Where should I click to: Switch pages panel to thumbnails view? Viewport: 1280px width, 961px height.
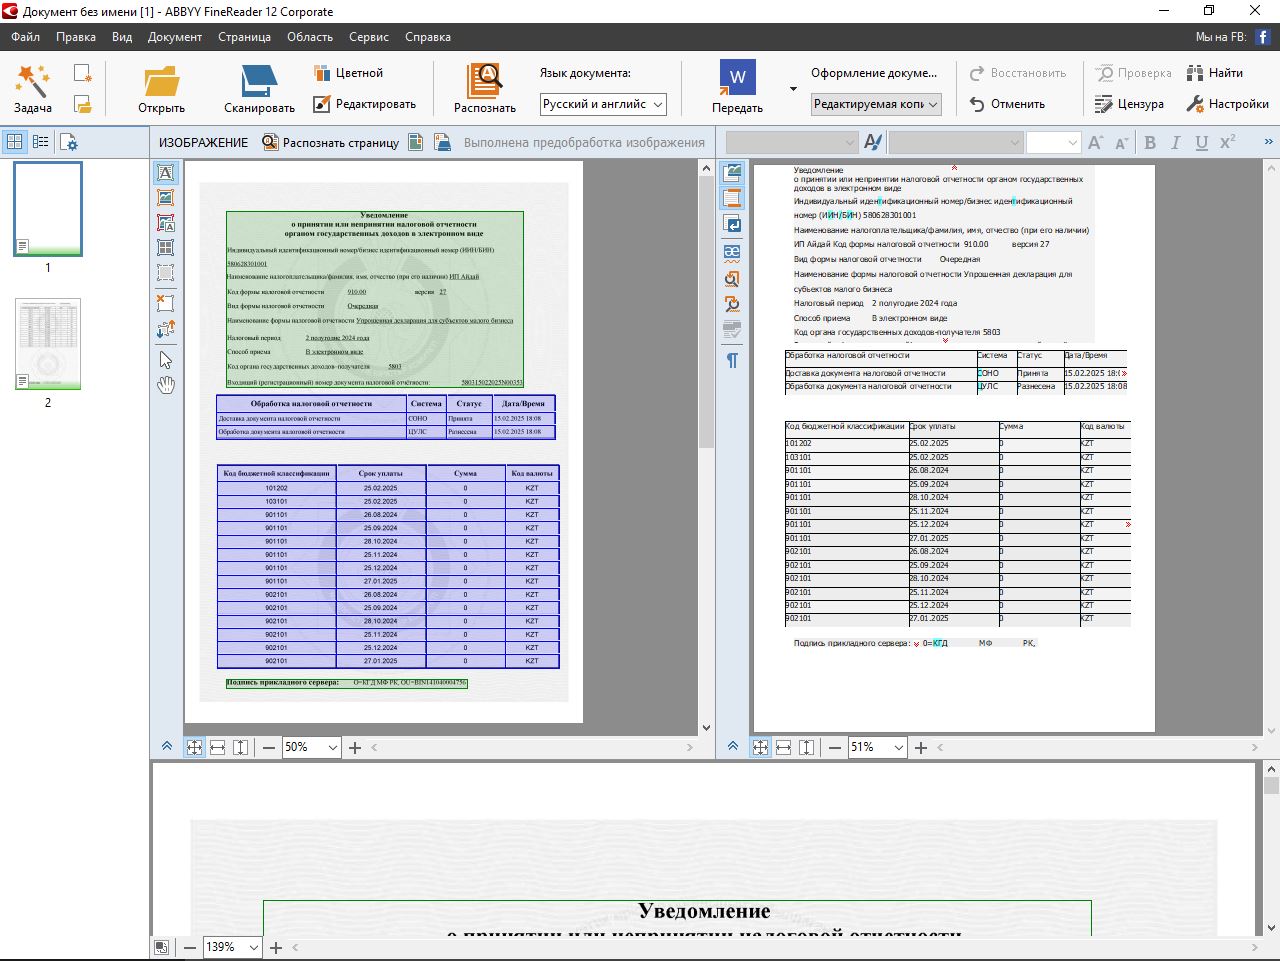15,142
